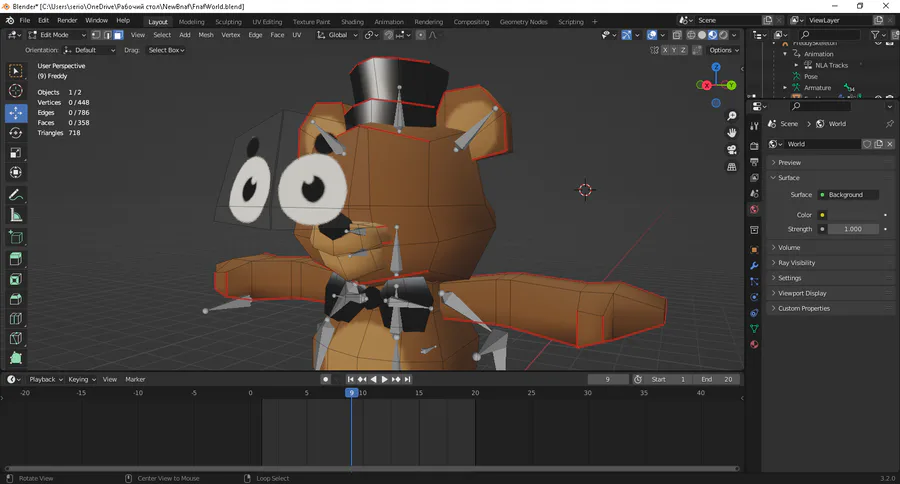Toggle timeline auto keying record button
The height and width of the screenshot is (484, 900).
click(x=325, y=380)
